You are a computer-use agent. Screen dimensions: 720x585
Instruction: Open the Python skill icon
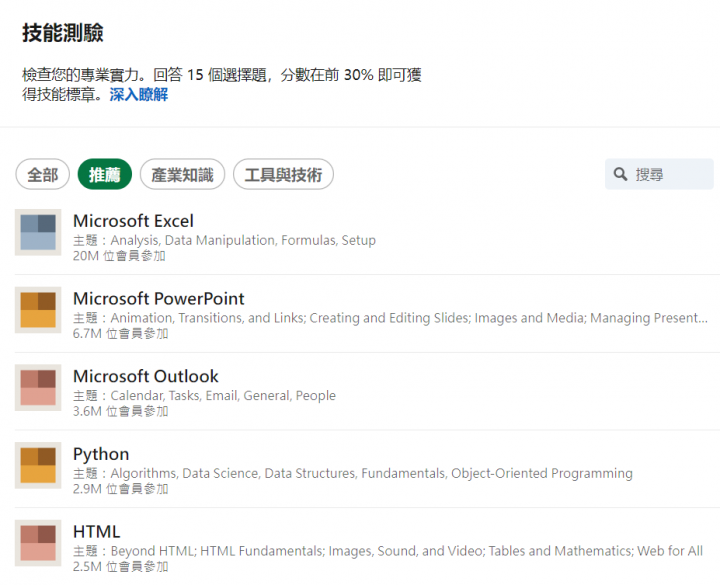[38, 465]
